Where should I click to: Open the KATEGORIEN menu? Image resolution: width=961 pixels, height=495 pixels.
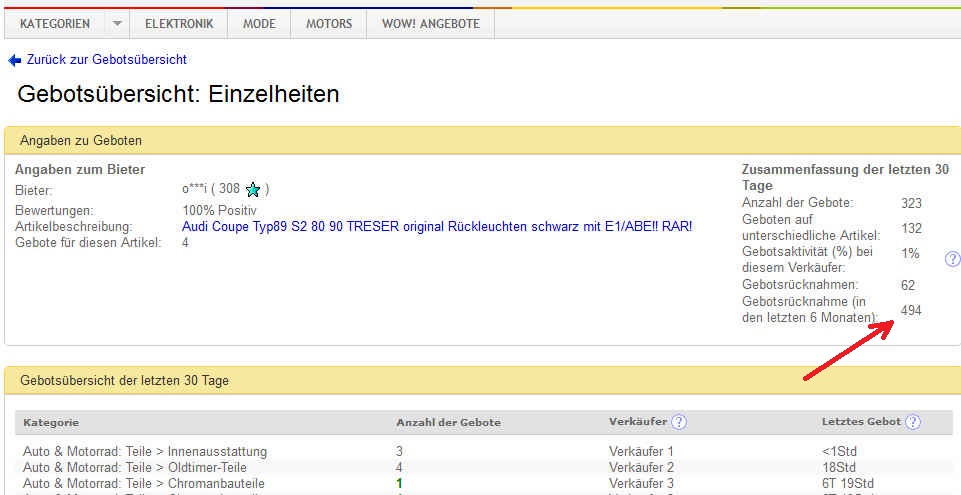coord(54,24)
